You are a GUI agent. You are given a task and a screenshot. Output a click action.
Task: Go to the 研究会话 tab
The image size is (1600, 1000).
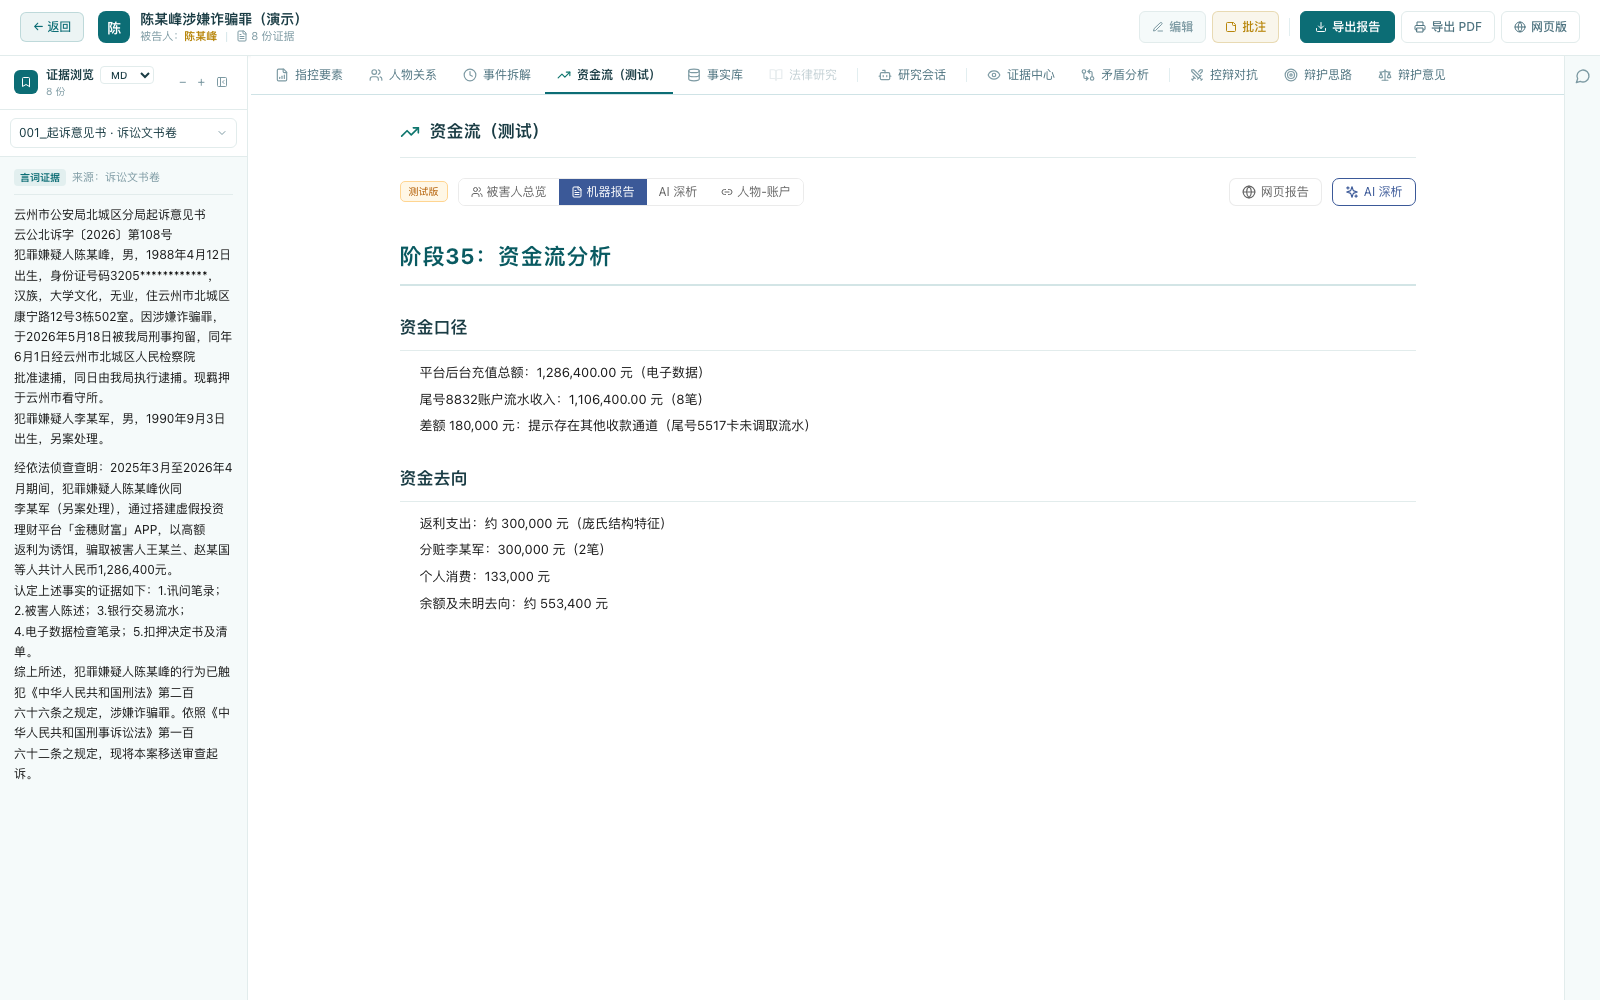[x=912, y=75]
